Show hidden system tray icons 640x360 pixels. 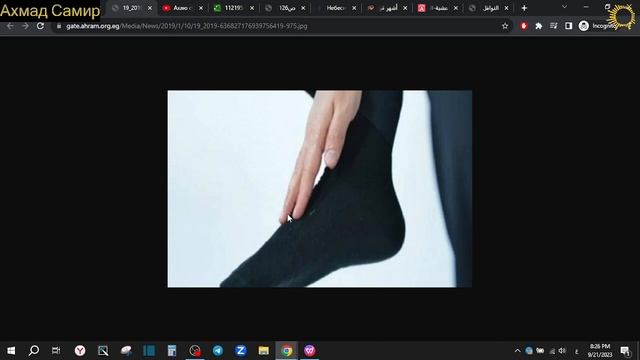pos(518,351)
